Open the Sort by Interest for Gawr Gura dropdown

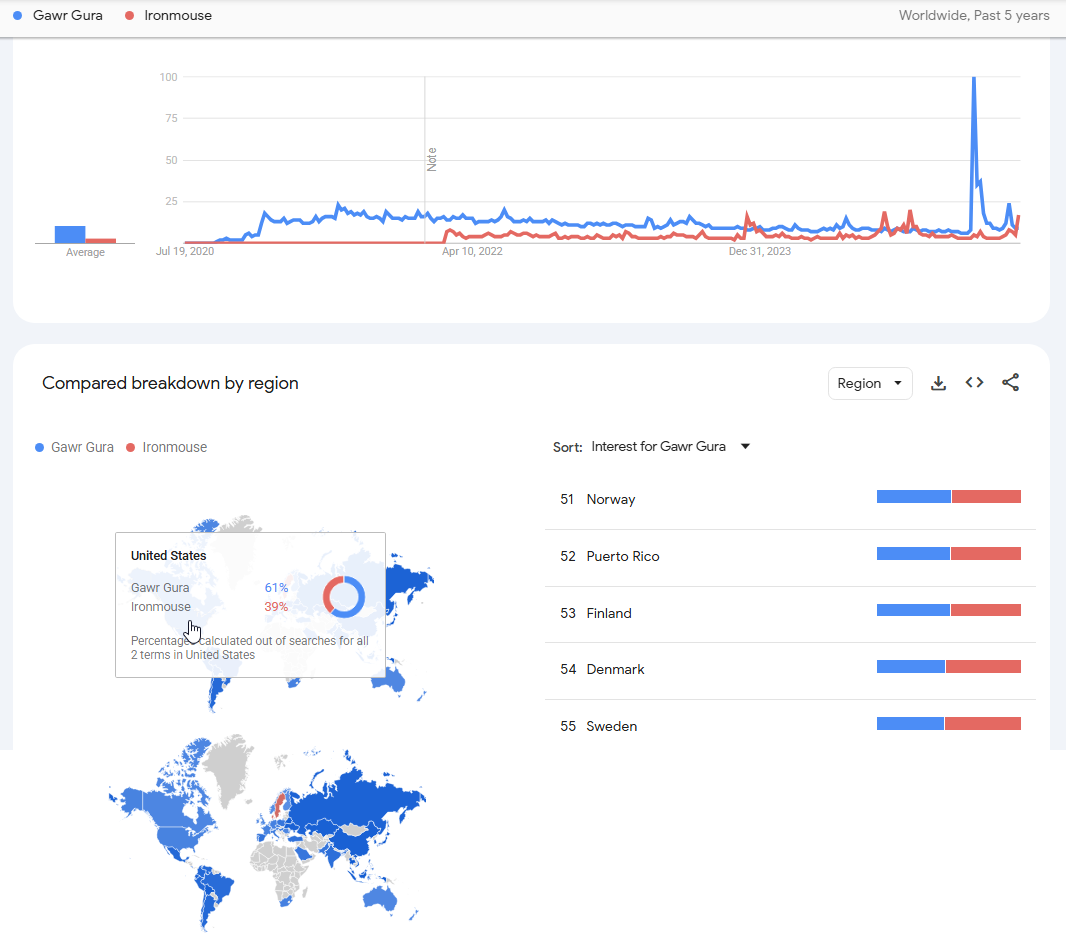click(670, 447)
